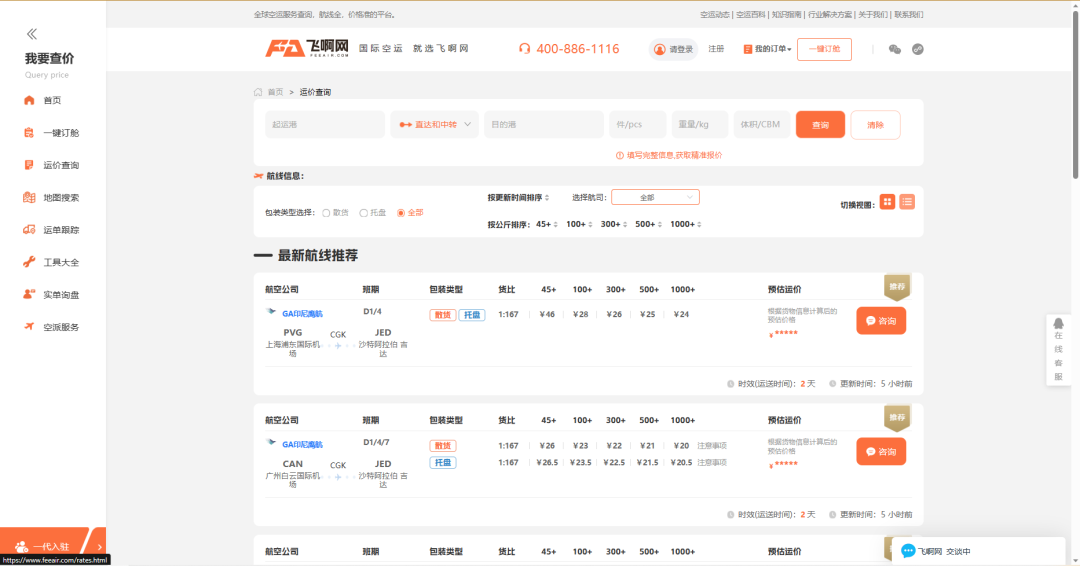Sort by 按更新时间排序

(518, 198)
